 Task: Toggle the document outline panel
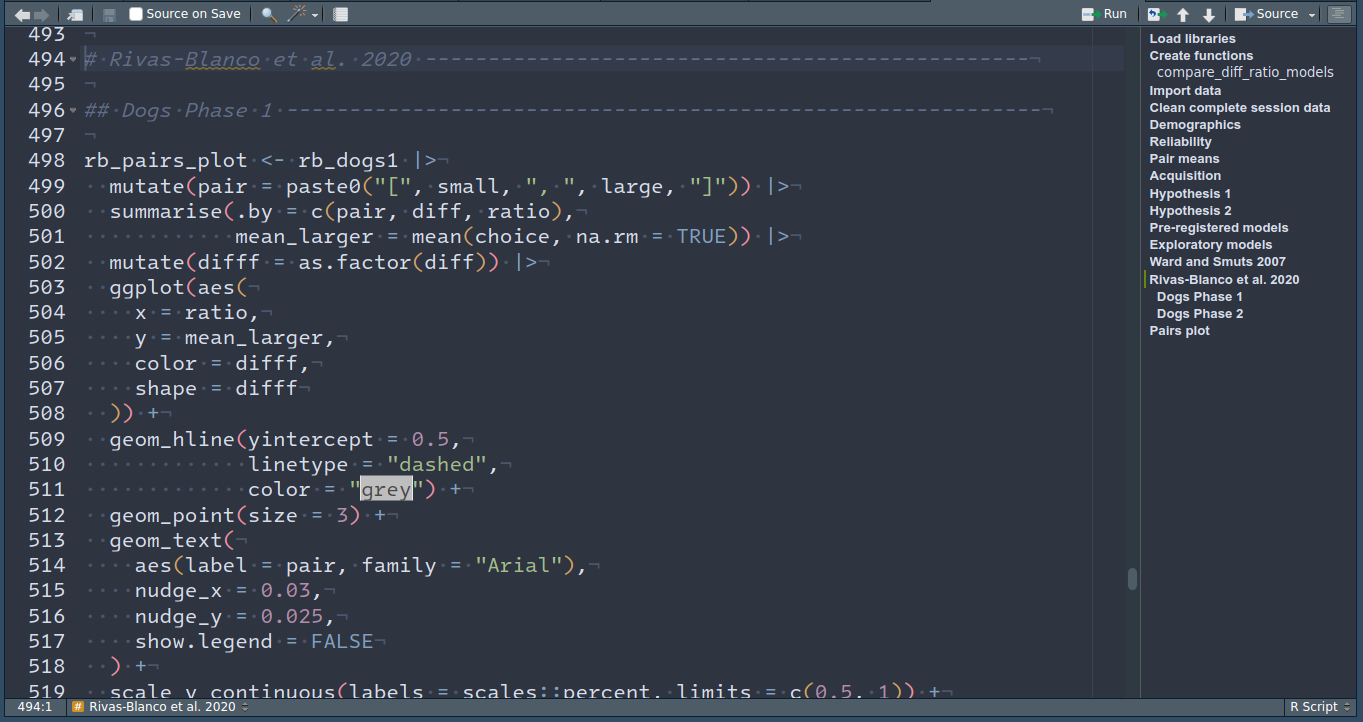[1337, 14]
